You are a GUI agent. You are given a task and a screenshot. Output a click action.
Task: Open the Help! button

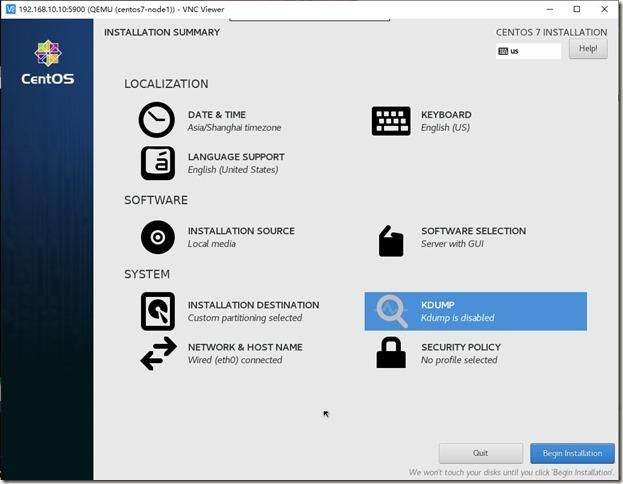click(588, 49)
